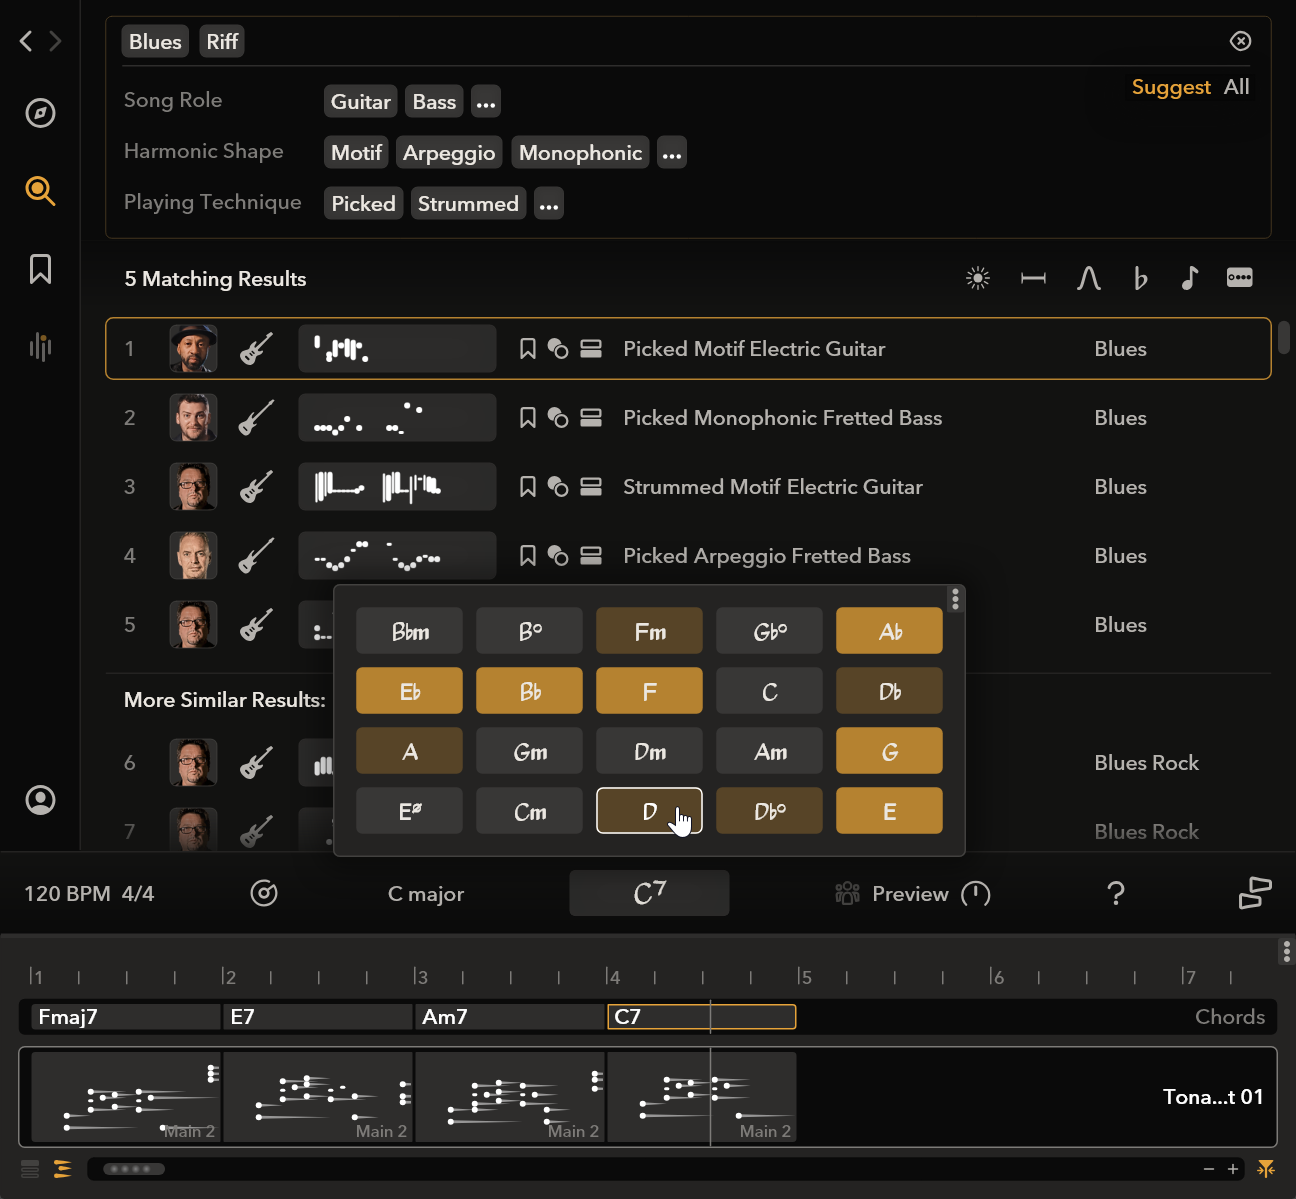Toggle the Strummed playing technique tag
The height and width of the screenshot is (1199, 1296).
pyautogui.click(x=468, y=204)
